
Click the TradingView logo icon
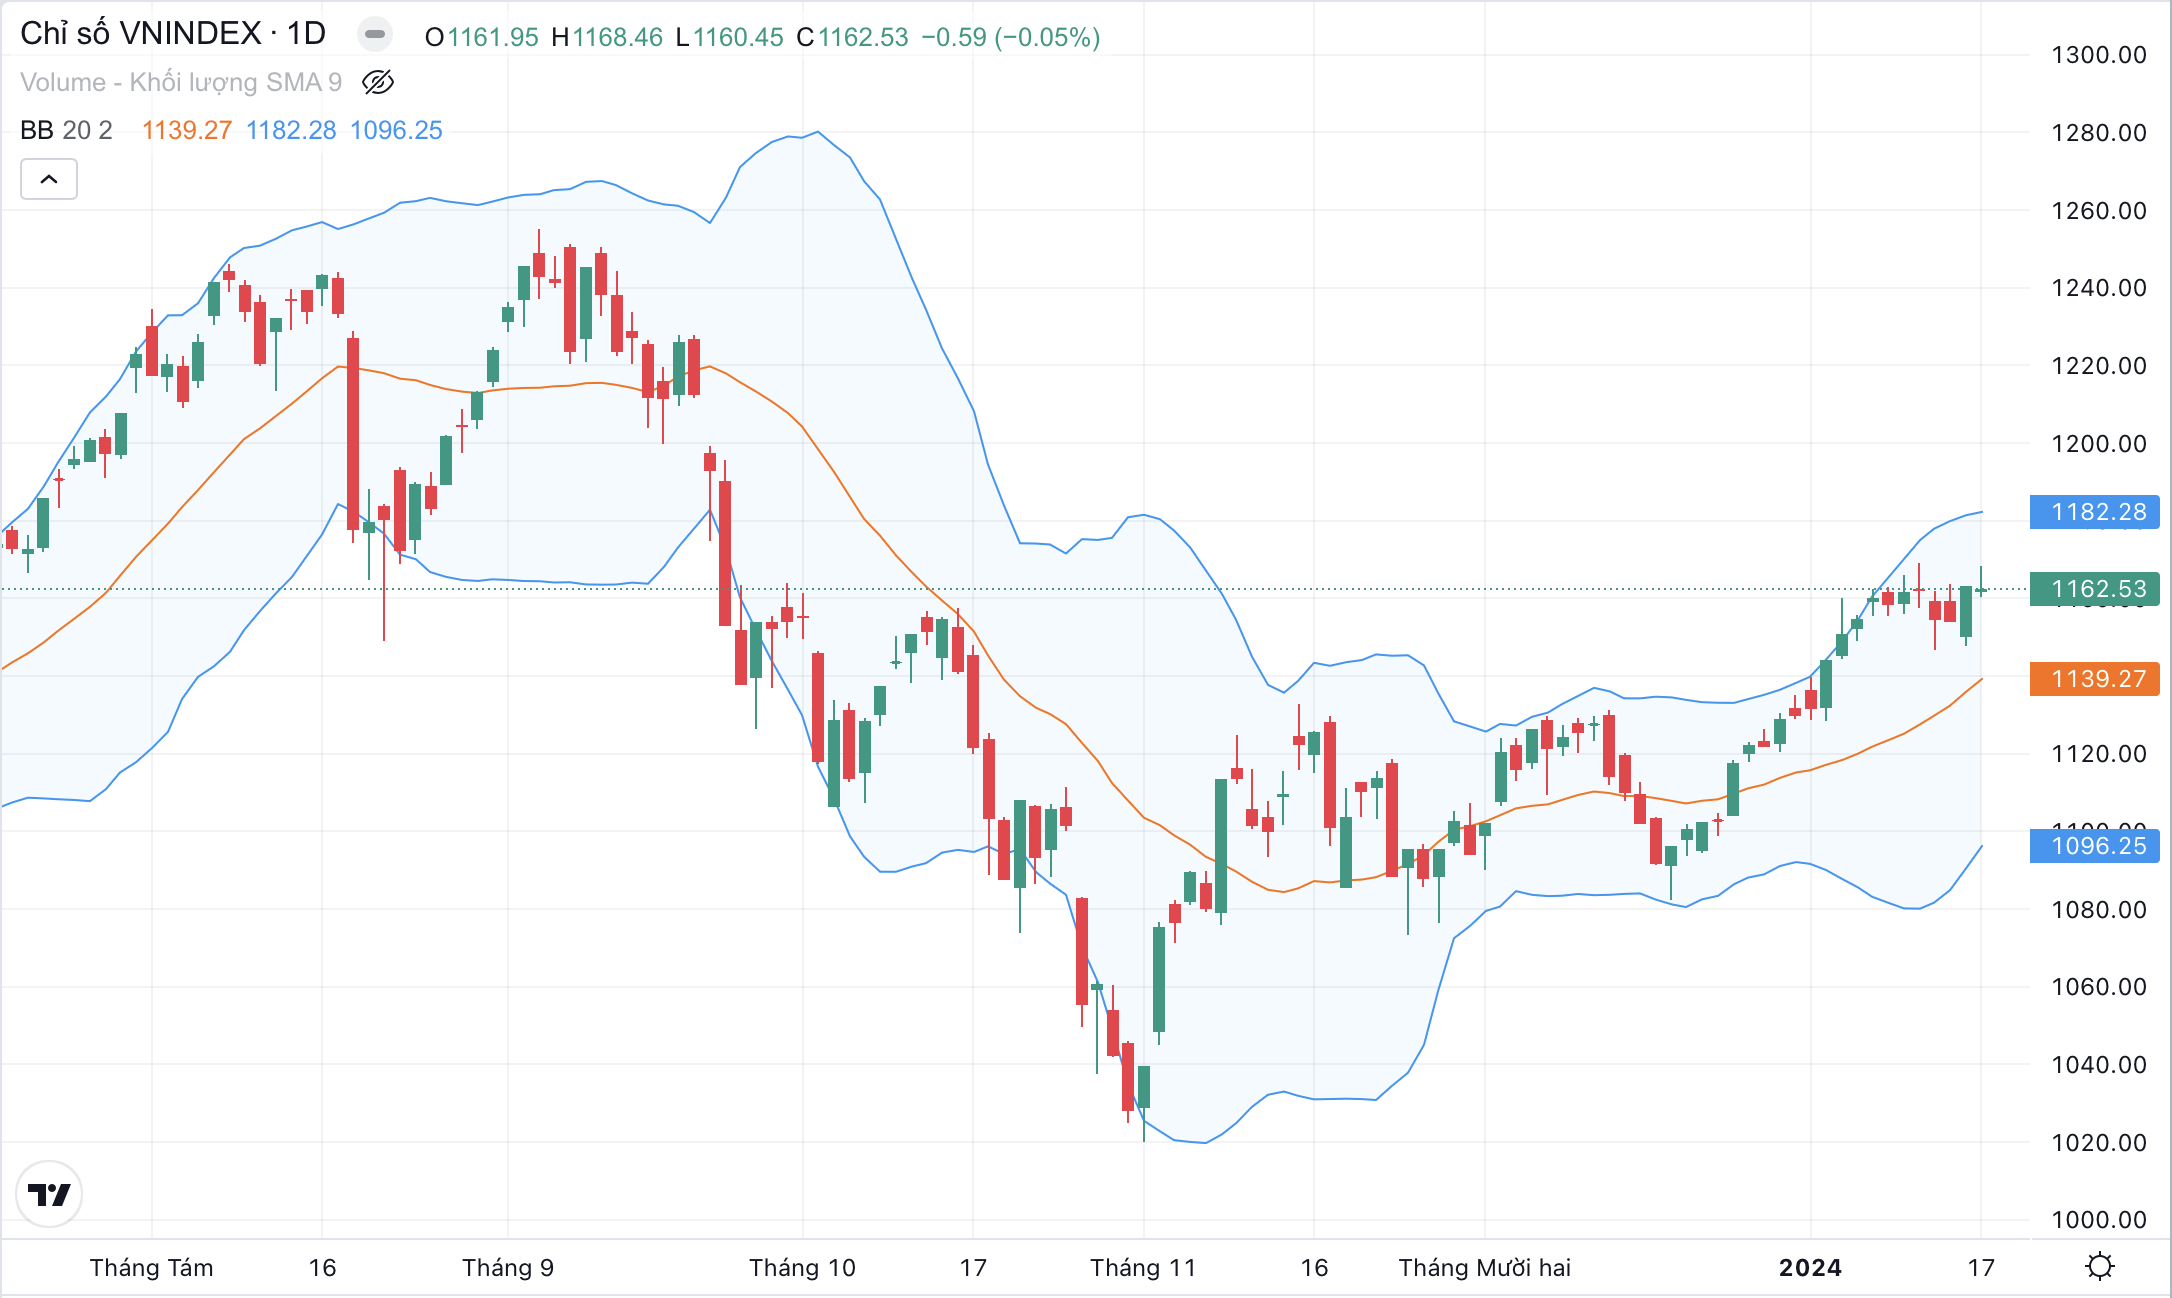coord(49,1194)
